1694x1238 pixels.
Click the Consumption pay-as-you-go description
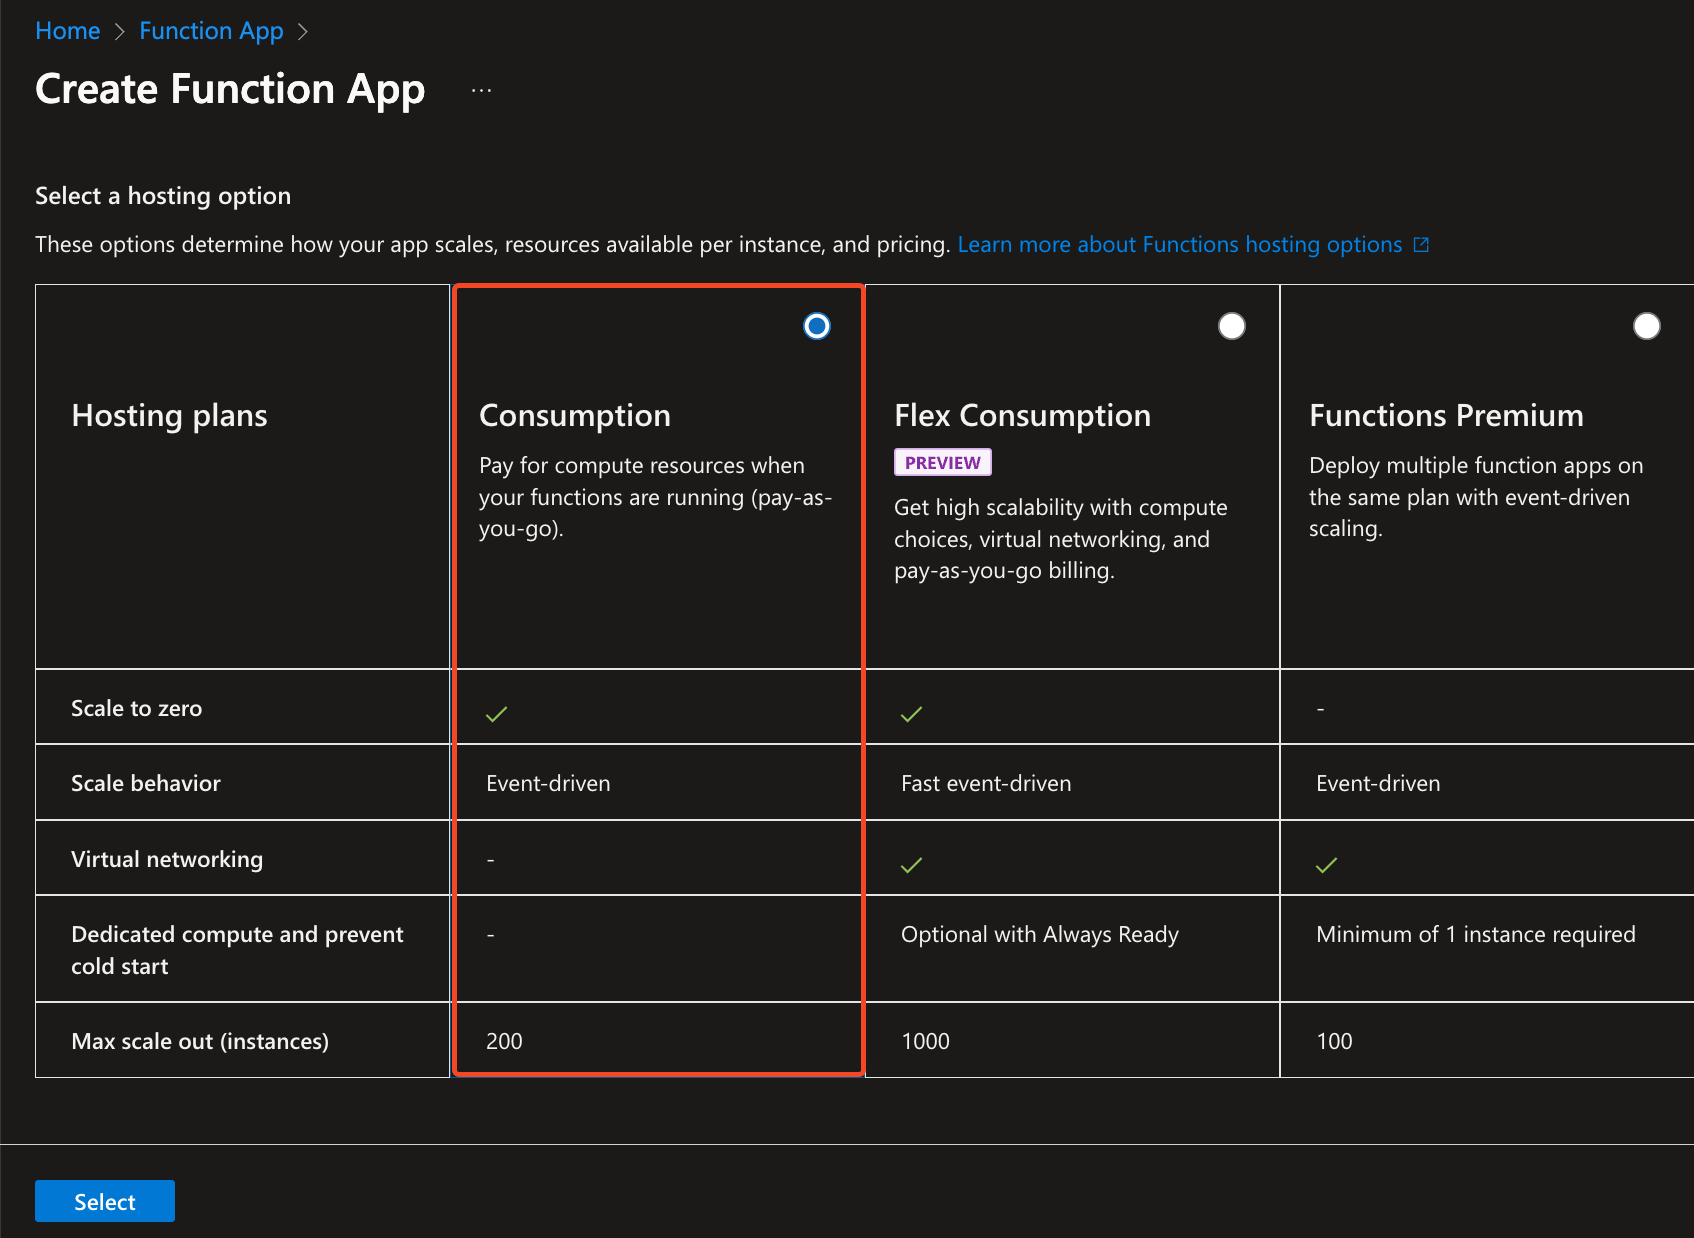click(x=655, y=497)
